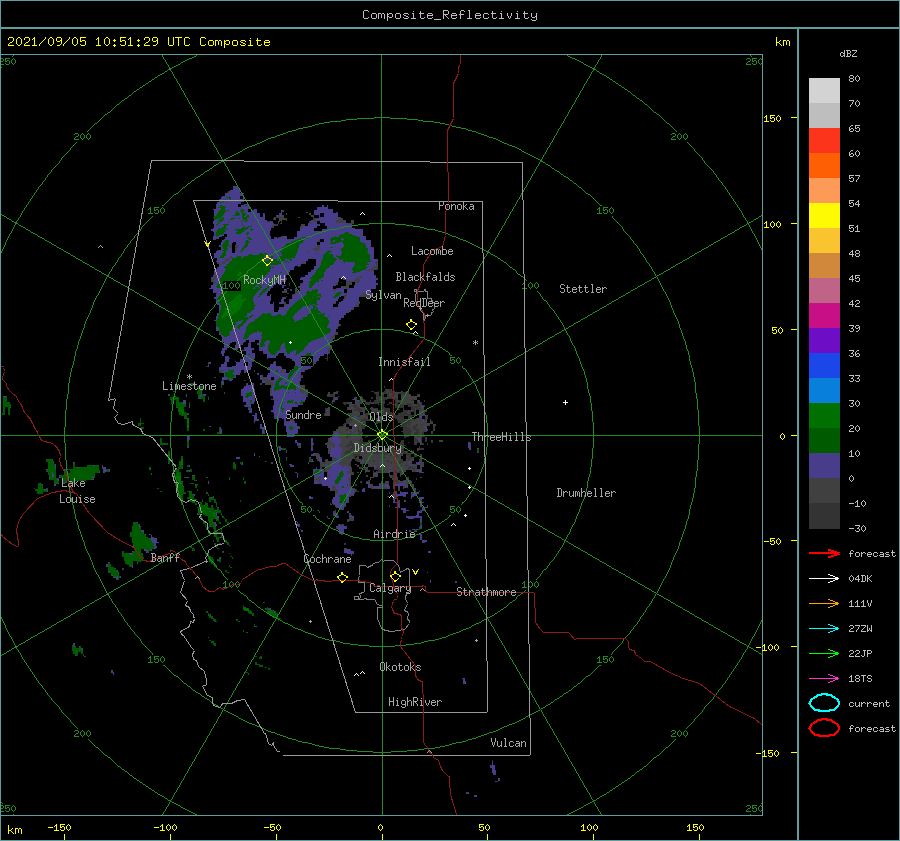Click the light gray 70-80 dBZ swatch

point(824,90)
